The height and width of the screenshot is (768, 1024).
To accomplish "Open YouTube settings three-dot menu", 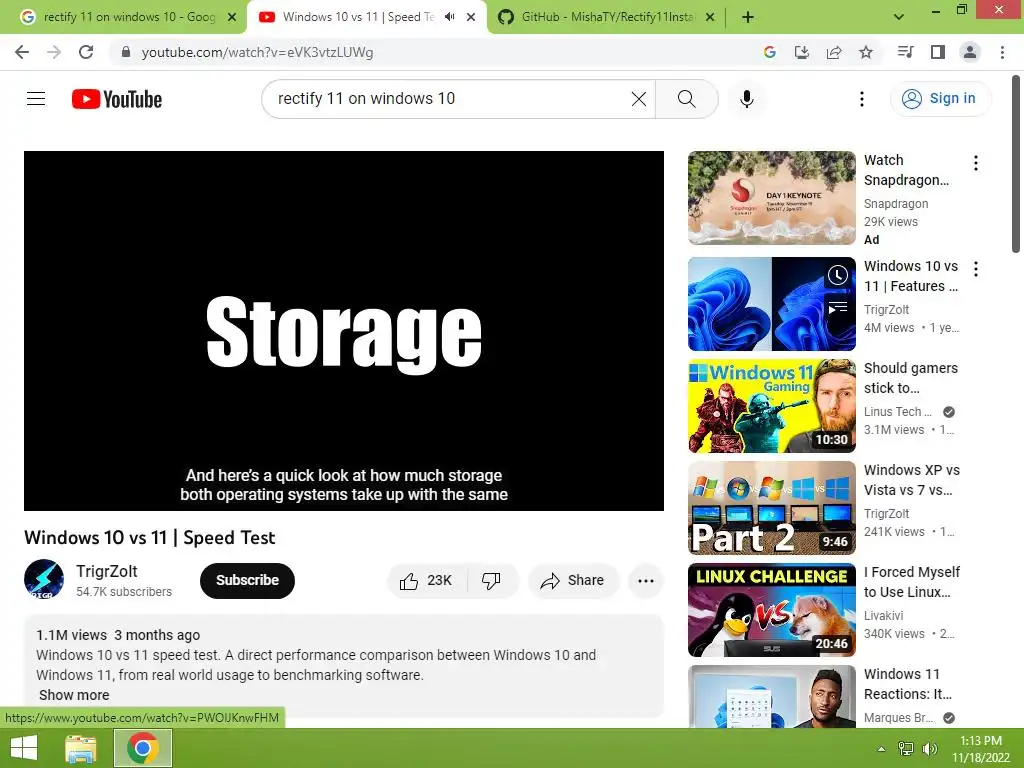I will (x=861, y=99).
